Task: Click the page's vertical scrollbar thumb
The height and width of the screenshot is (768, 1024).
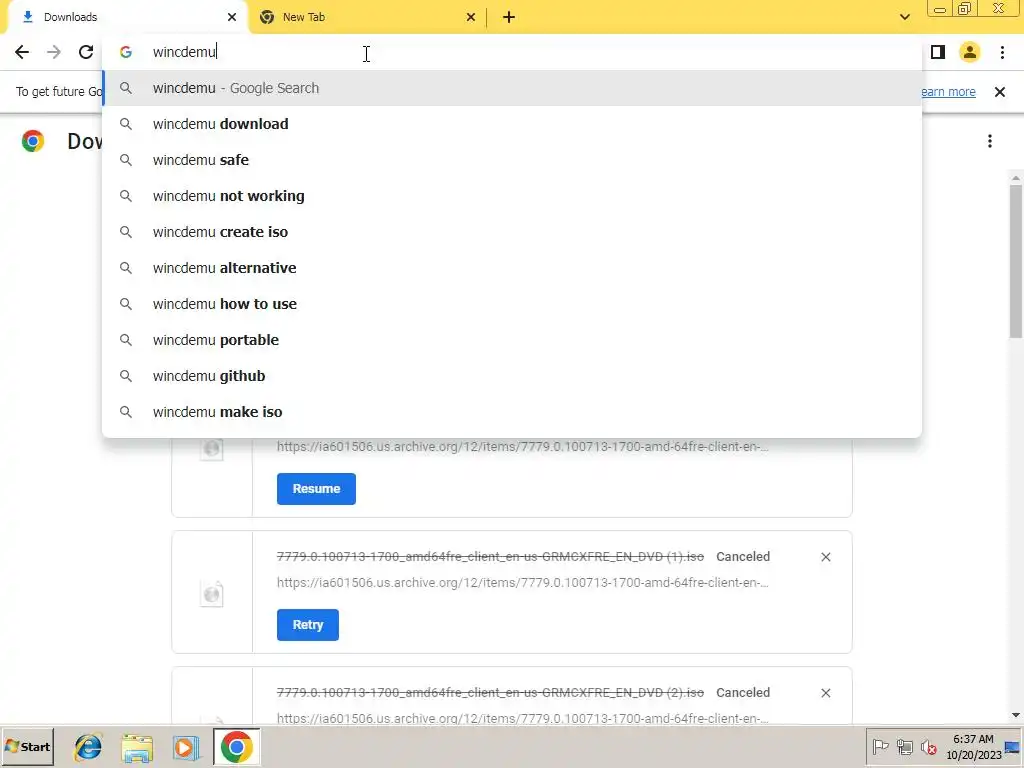Action: coord(1016,261)
